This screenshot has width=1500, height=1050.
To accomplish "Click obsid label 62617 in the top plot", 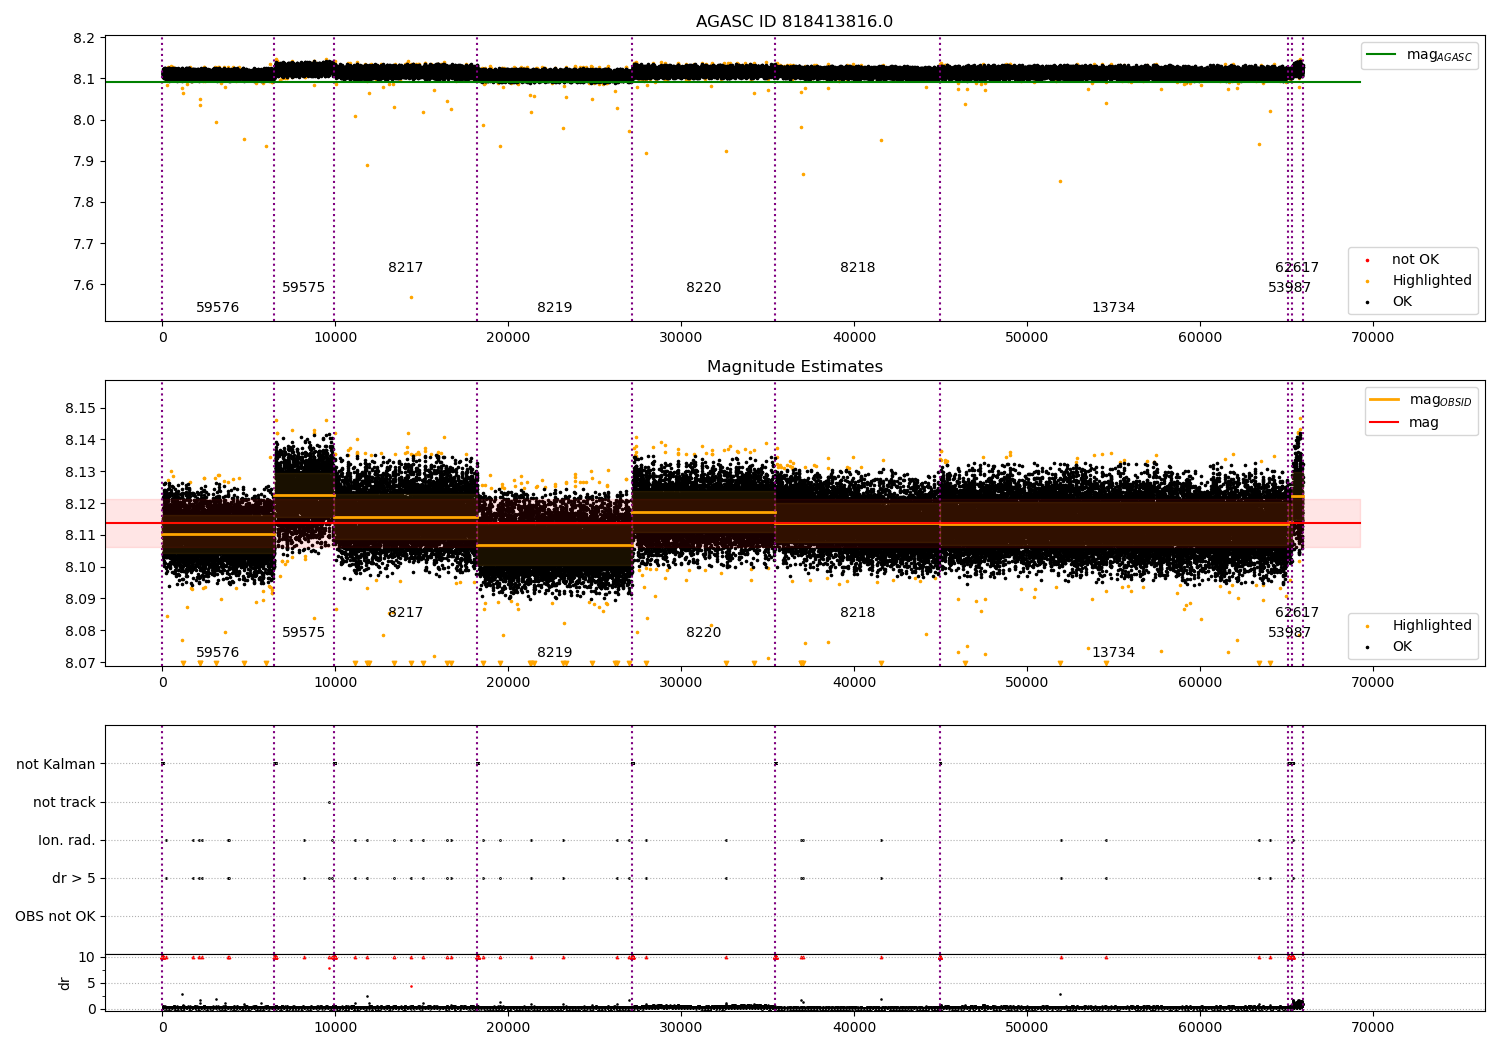I will click(1297, 268).
